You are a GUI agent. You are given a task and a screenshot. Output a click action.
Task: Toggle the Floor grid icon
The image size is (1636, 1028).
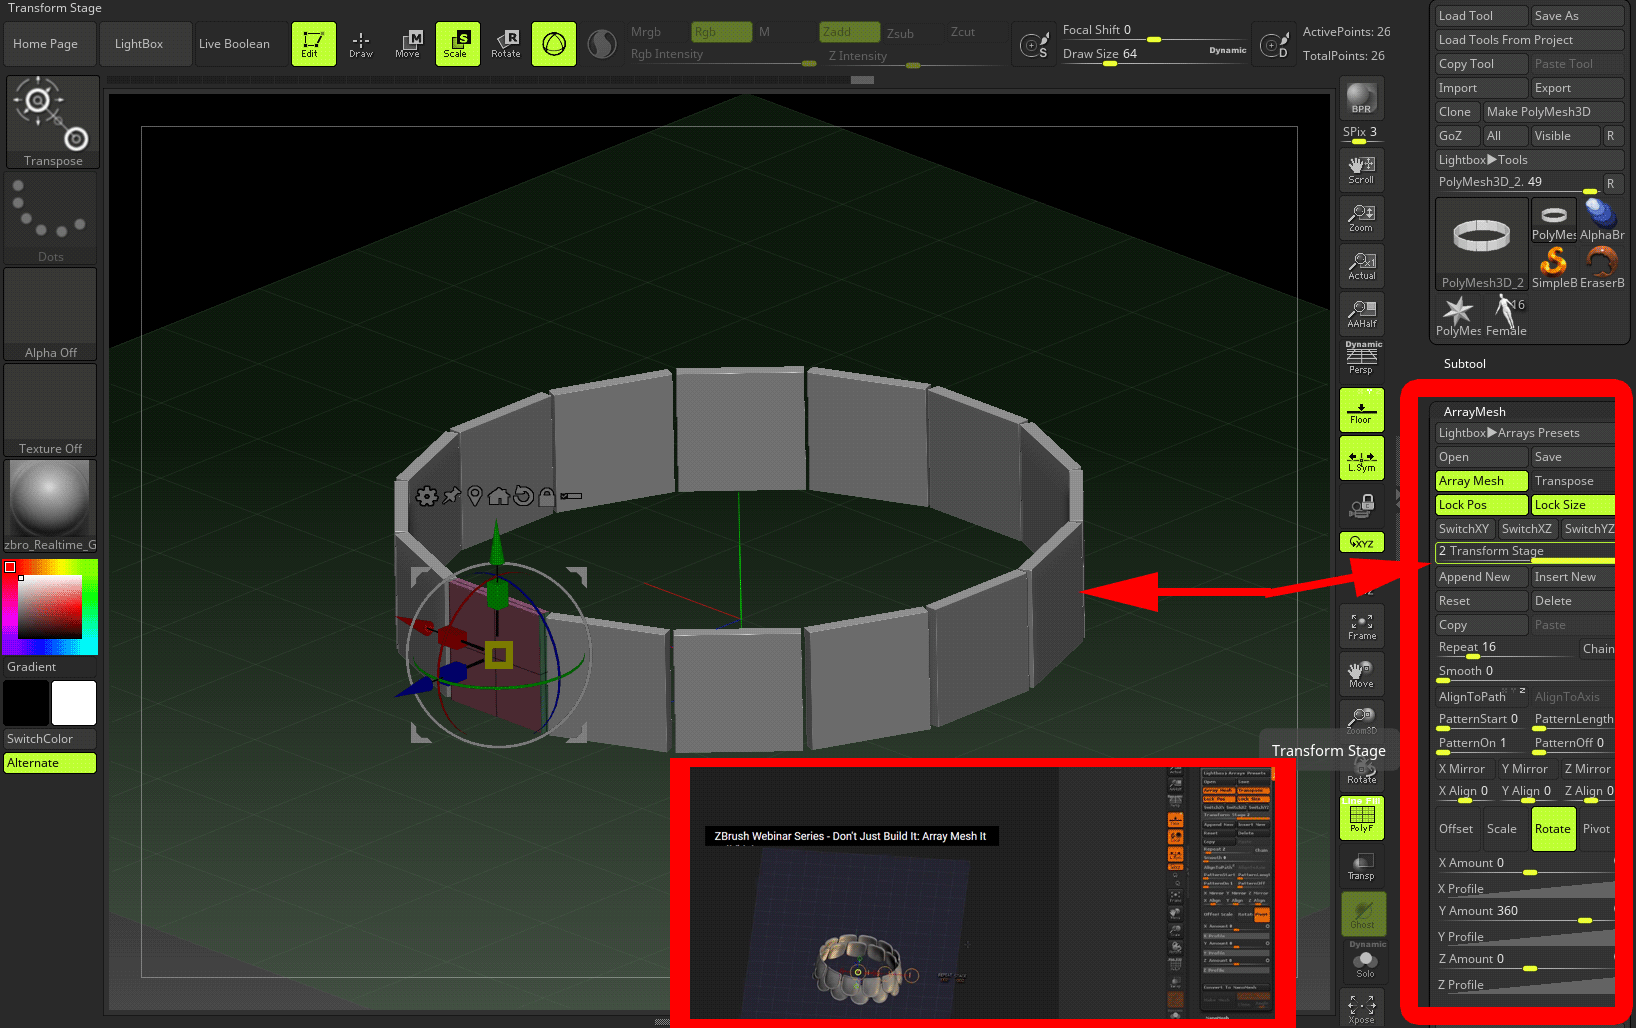click(1362, 410)
